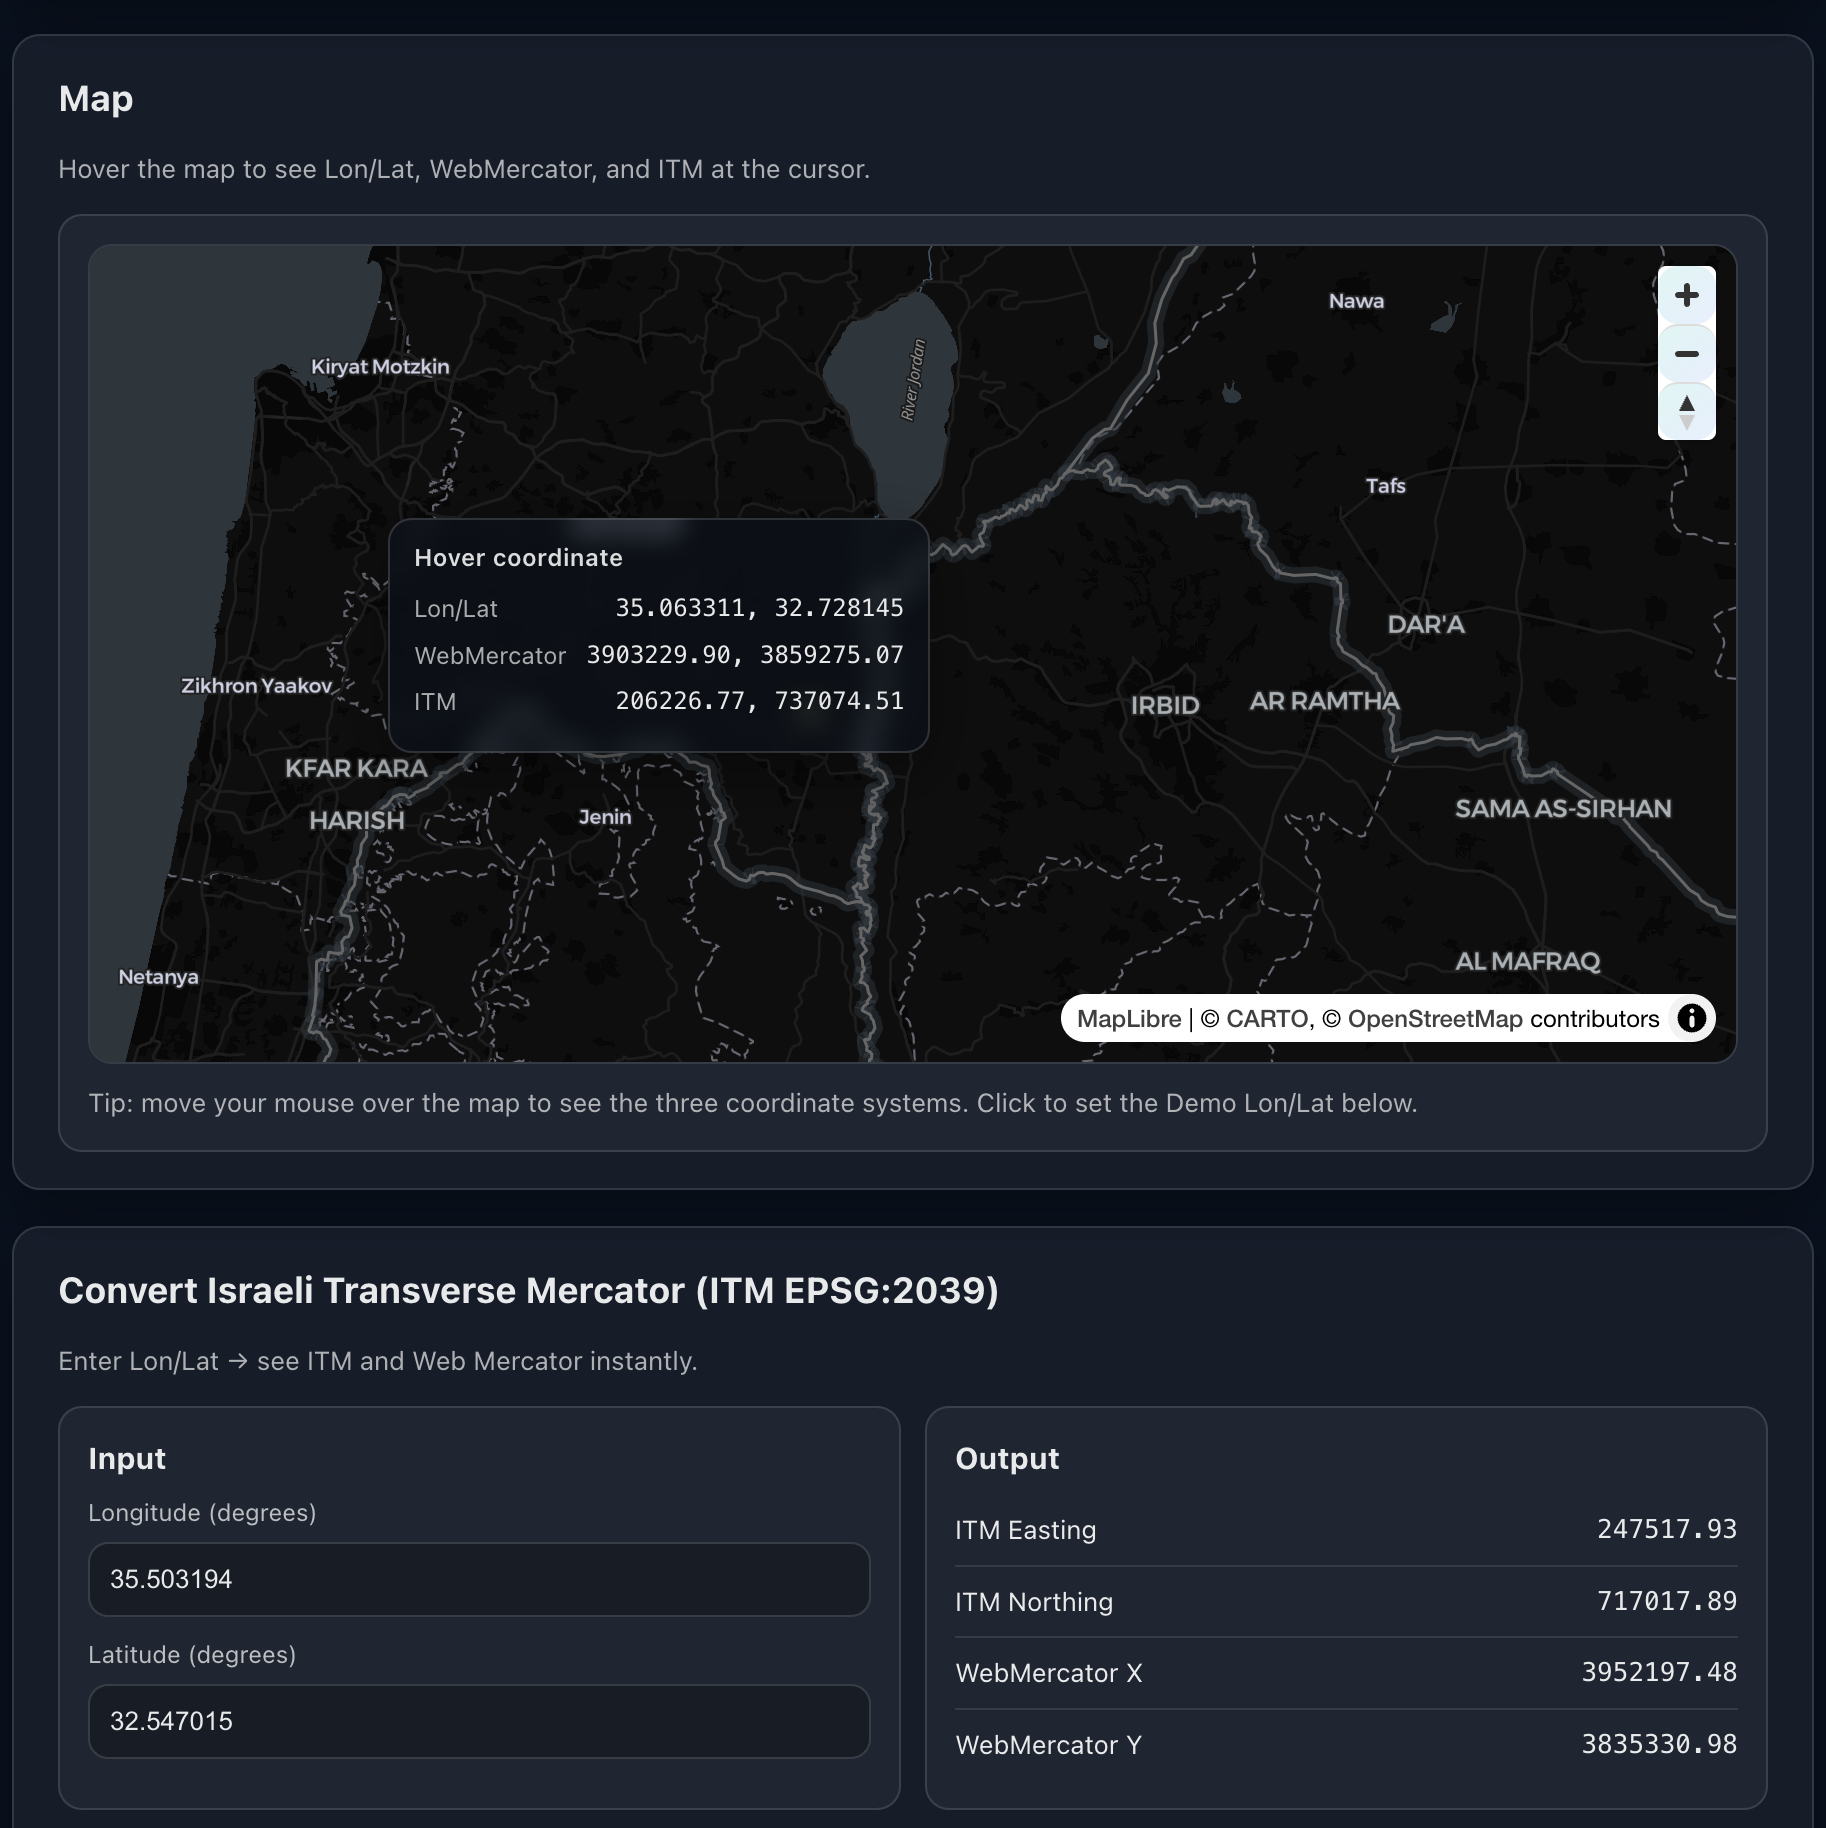This screenshot has height=1828, width=1826.
Task: Click the minus button in map controls
Action: coord(1687,355)
